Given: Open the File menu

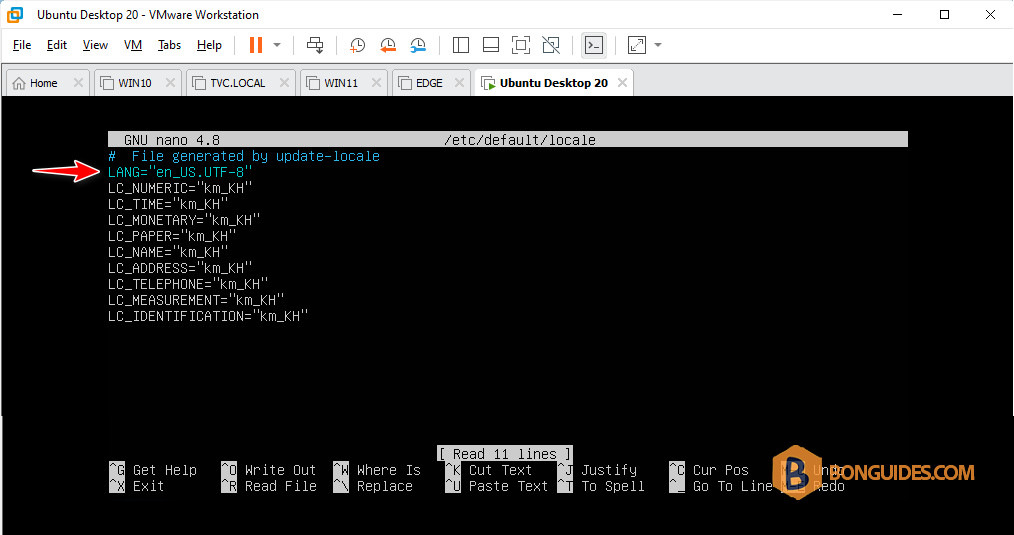Looking at the screenshot, I should click(x=22, y=45).
